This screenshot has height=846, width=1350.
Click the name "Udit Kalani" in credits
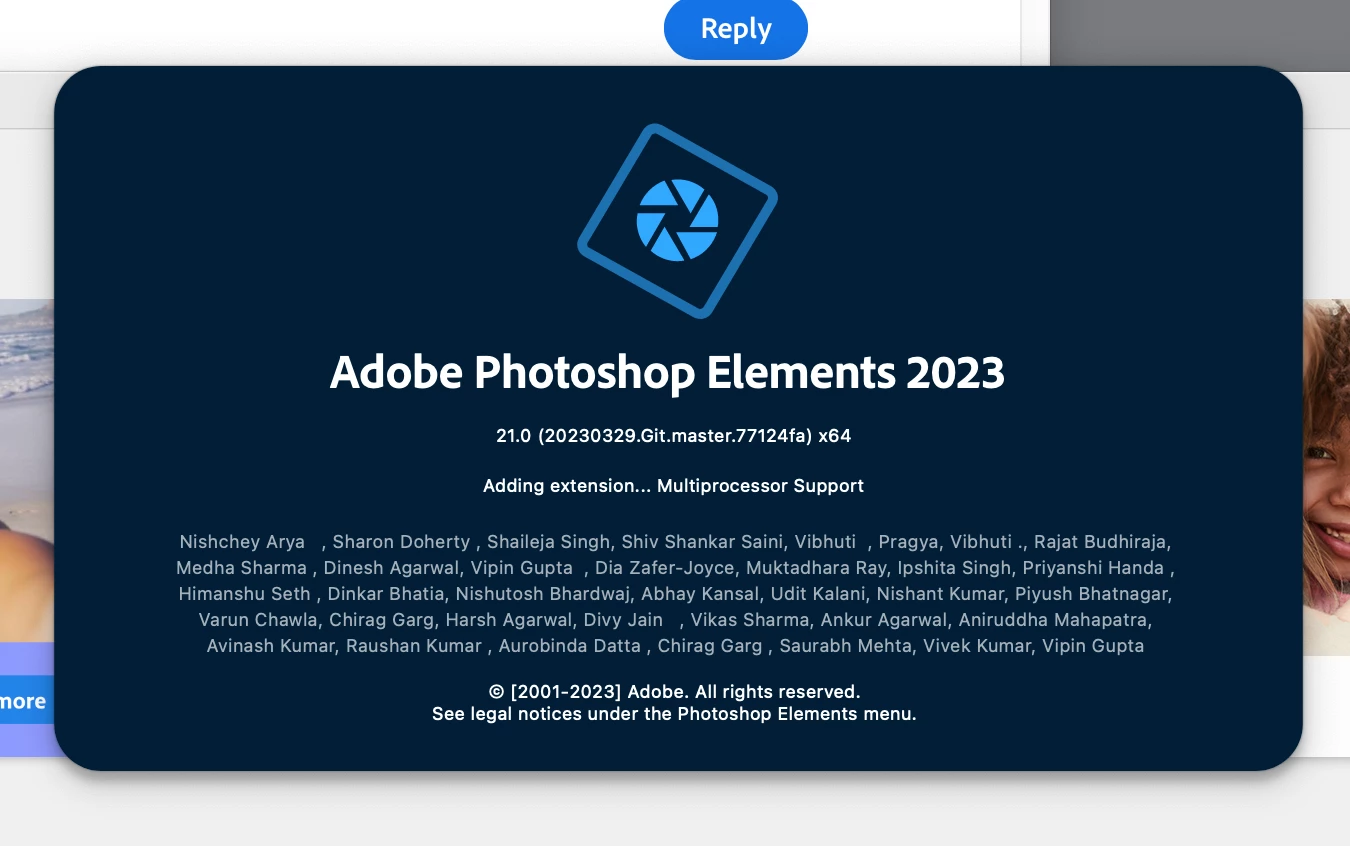point(817,594)
